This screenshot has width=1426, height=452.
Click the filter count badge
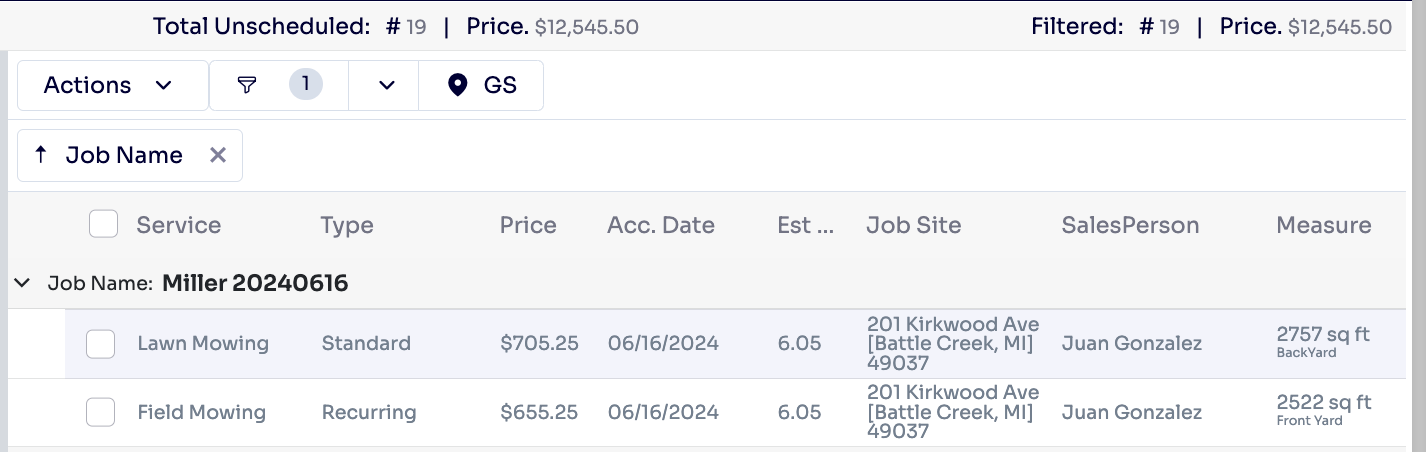click(306, 85)
